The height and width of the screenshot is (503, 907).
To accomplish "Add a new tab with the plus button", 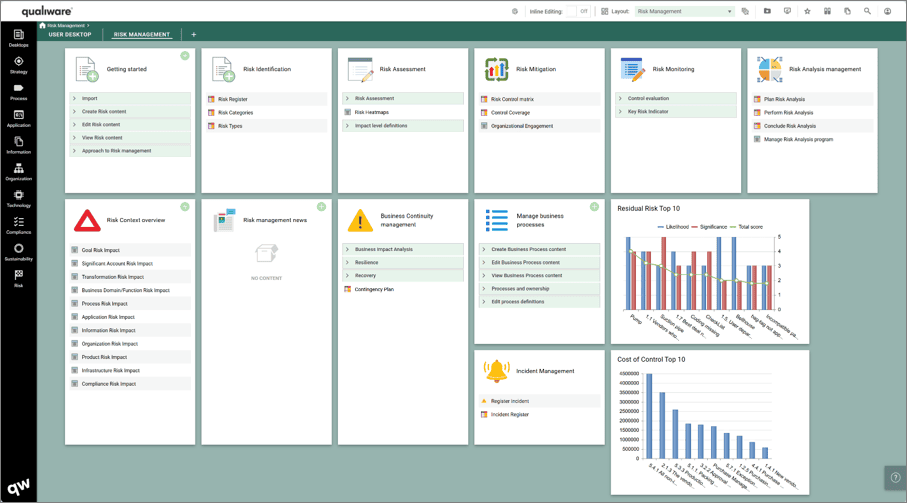I will click(194, 35).
